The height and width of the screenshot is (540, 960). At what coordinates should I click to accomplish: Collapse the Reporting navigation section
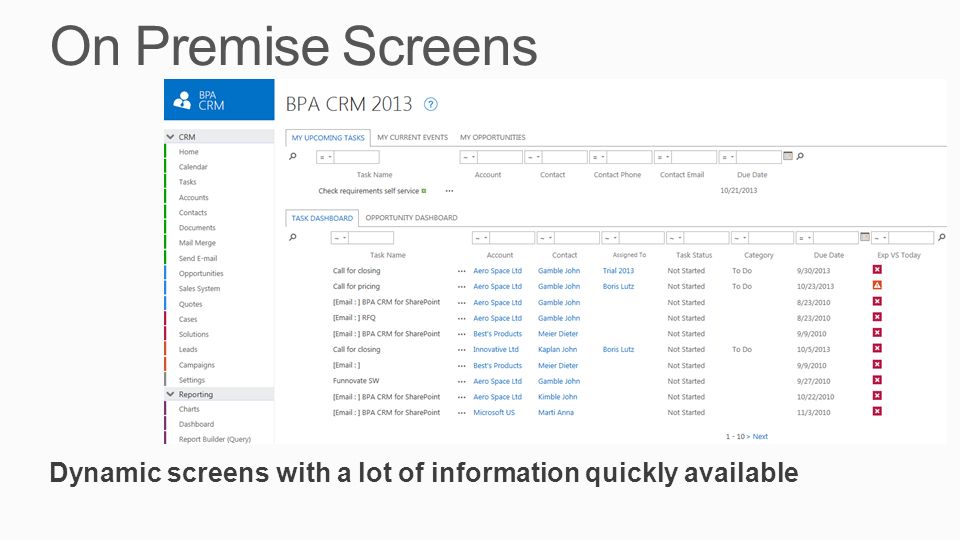click(170, 394)
